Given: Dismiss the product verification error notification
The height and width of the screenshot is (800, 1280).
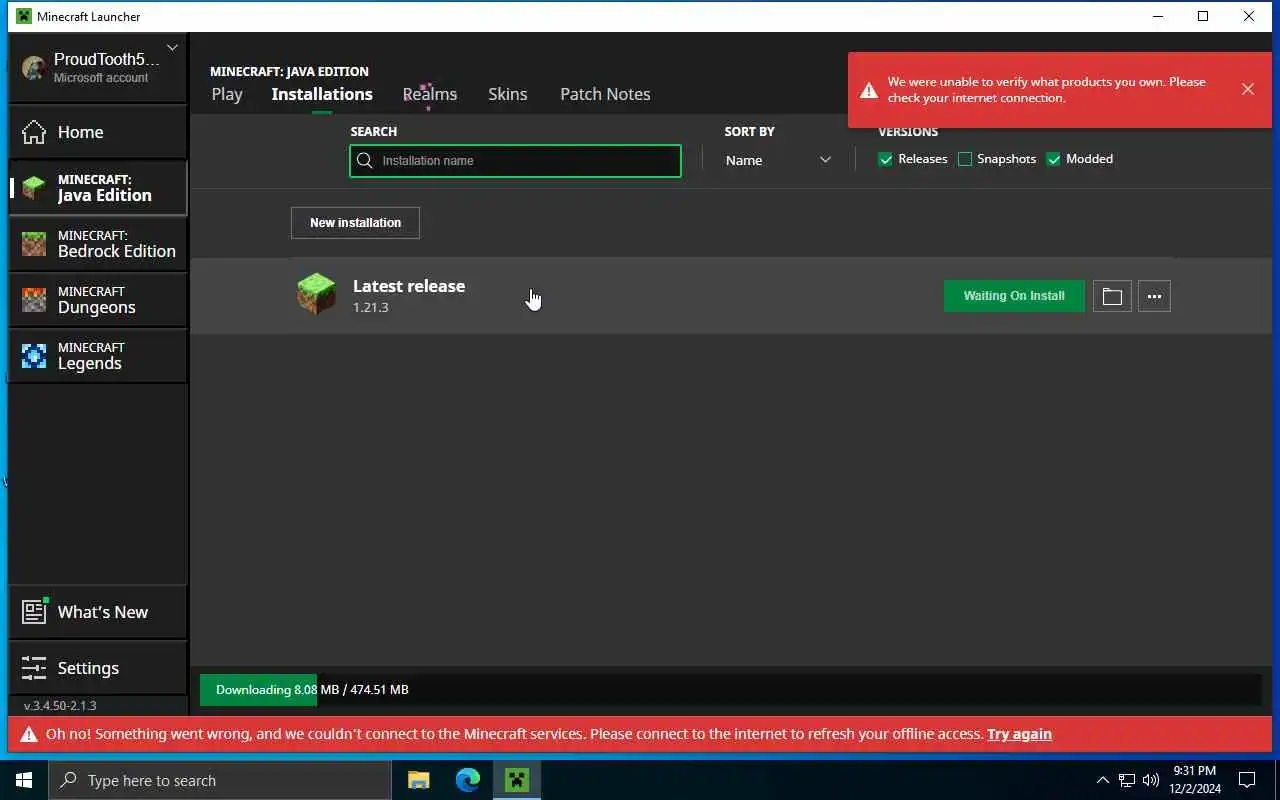Looking at the screenshot, I should (x=1248, y=89).
